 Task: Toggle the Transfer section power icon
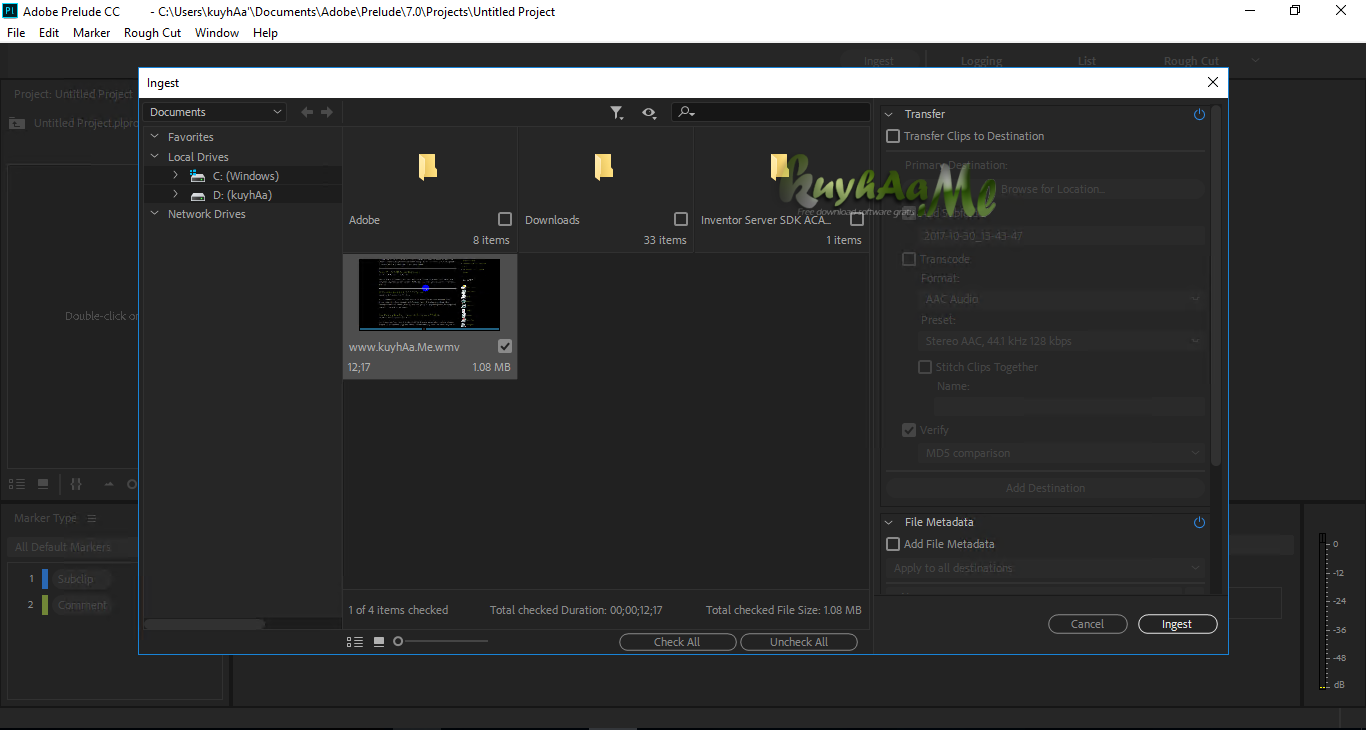[x=1199, y=115]
